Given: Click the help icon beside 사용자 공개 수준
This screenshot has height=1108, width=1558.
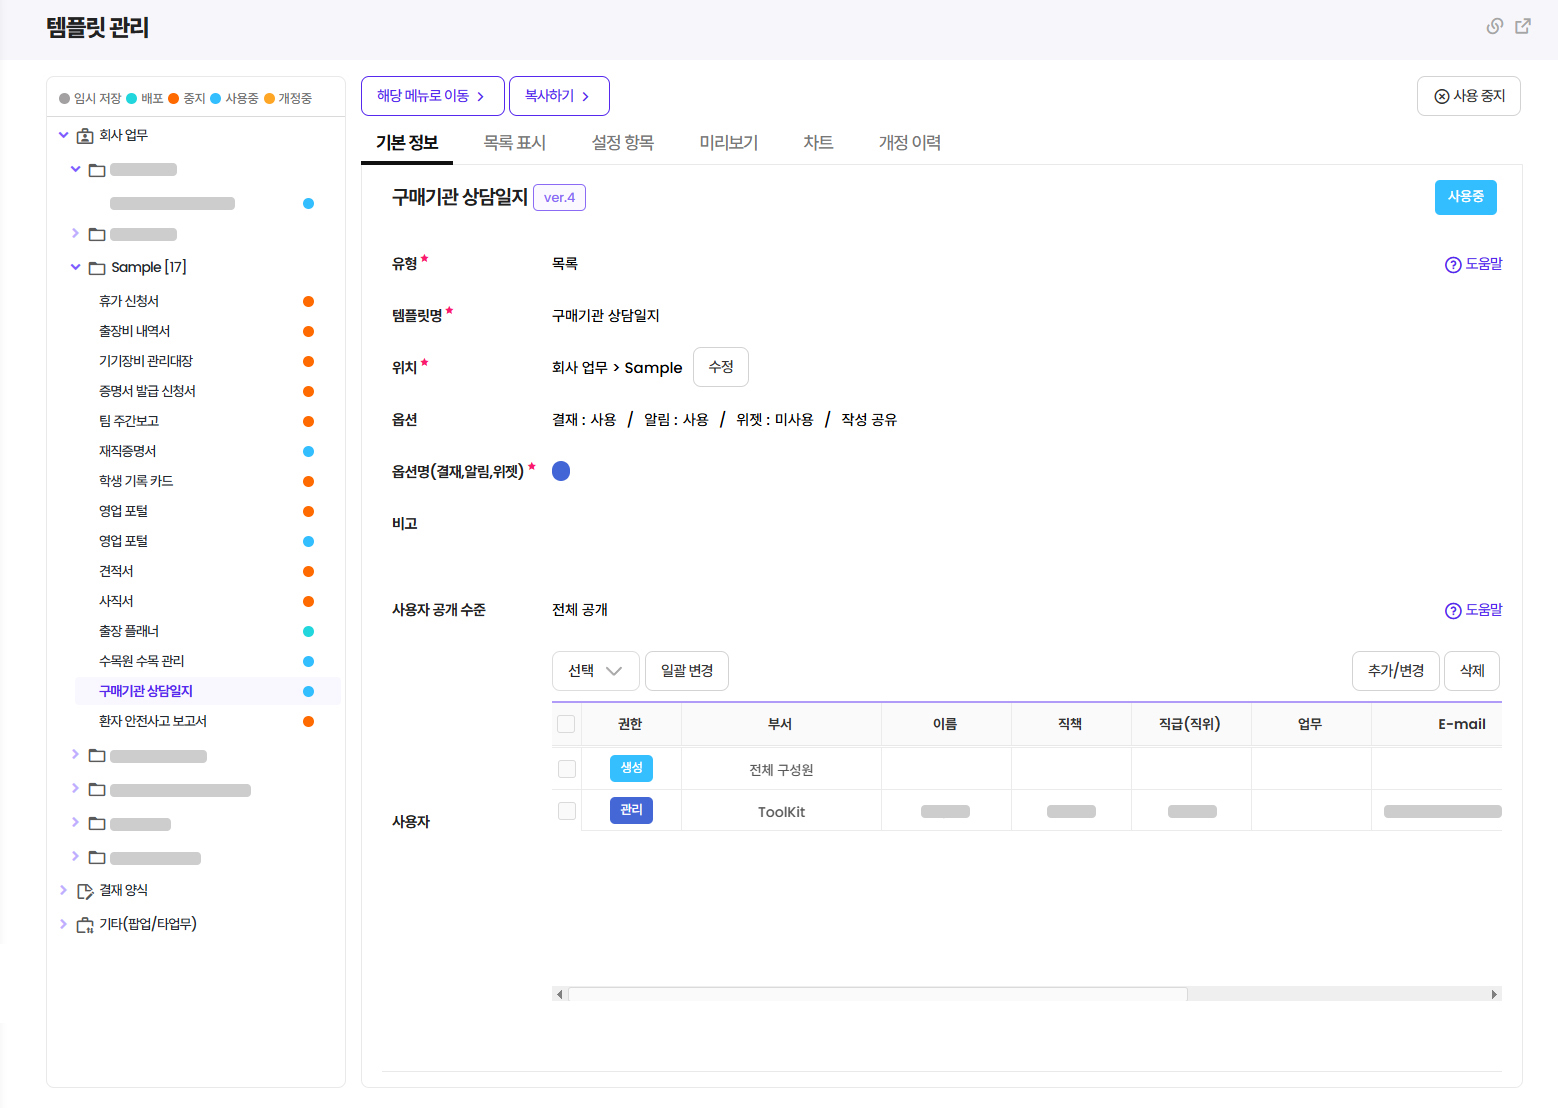Looking at the screenshot, I should coord(1453,611).
